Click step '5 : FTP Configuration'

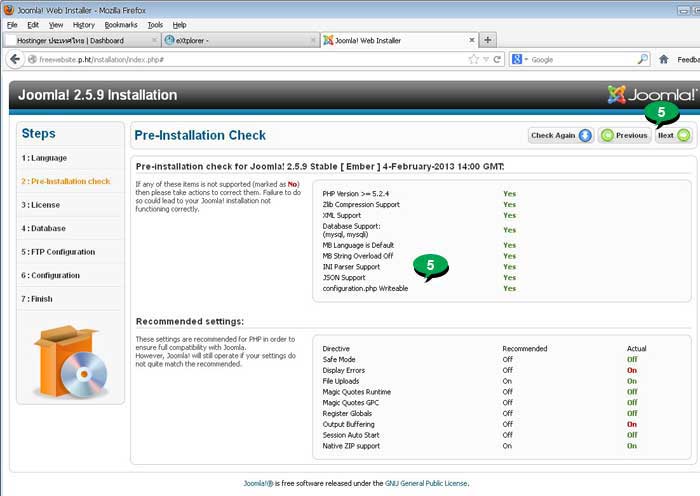(58, 252)
